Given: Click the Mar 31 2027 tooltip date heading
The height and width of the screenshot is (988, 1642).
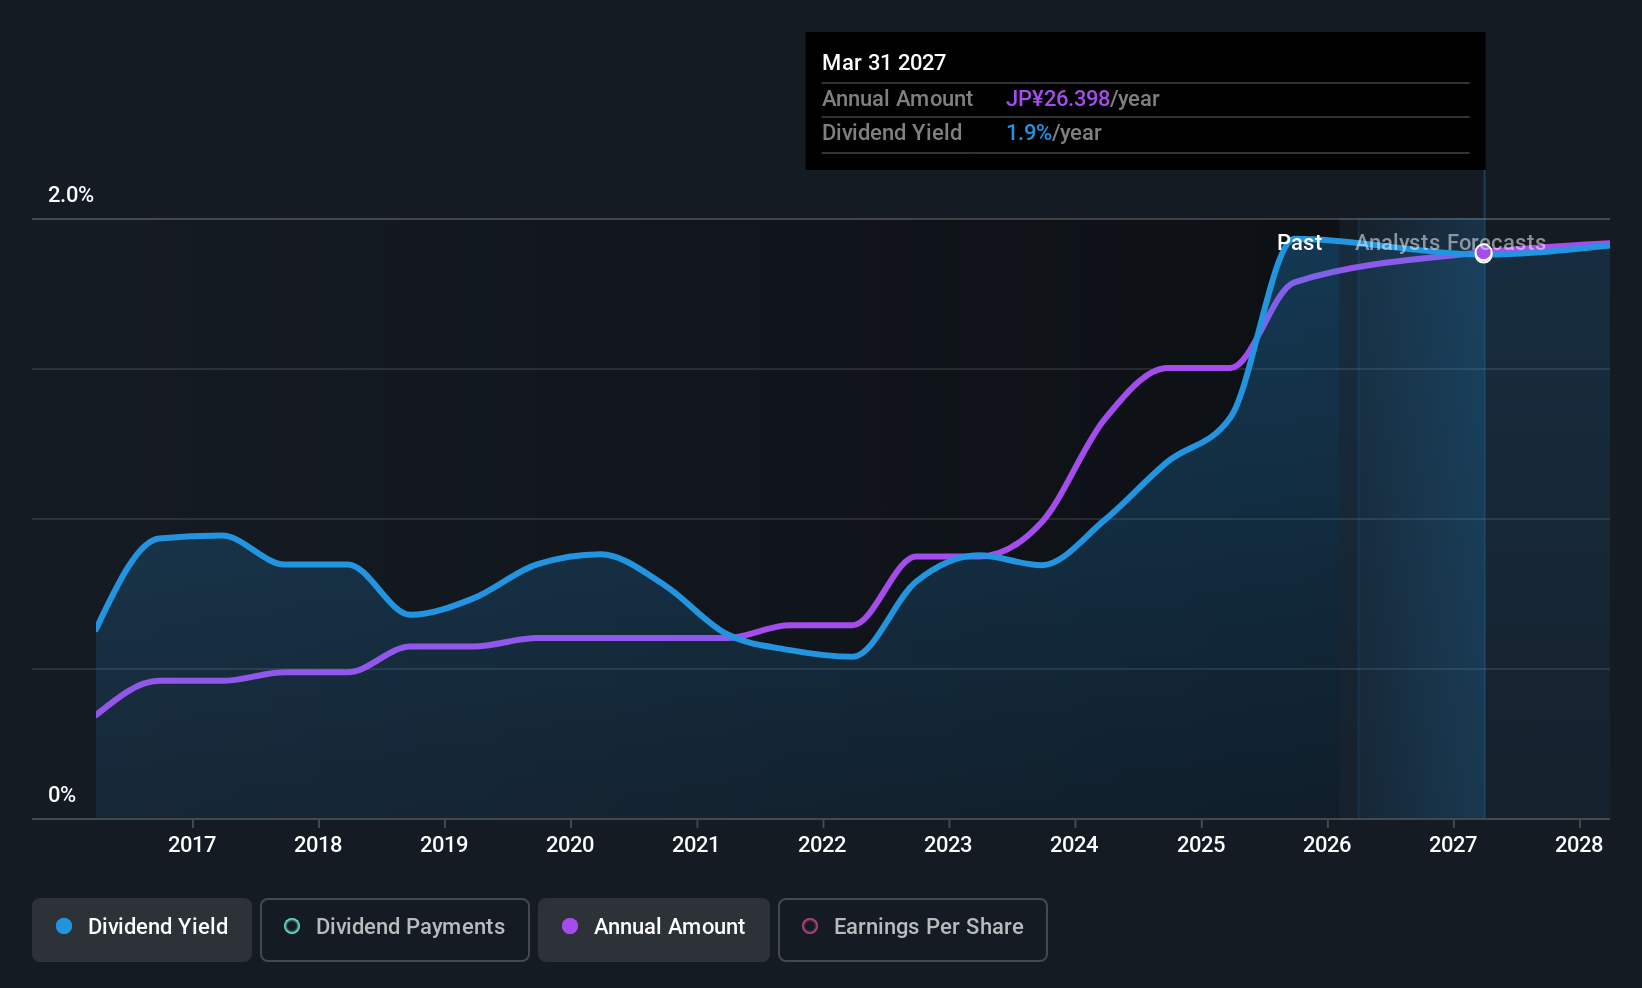Looking at the screenshot, I should pos(884,63).
